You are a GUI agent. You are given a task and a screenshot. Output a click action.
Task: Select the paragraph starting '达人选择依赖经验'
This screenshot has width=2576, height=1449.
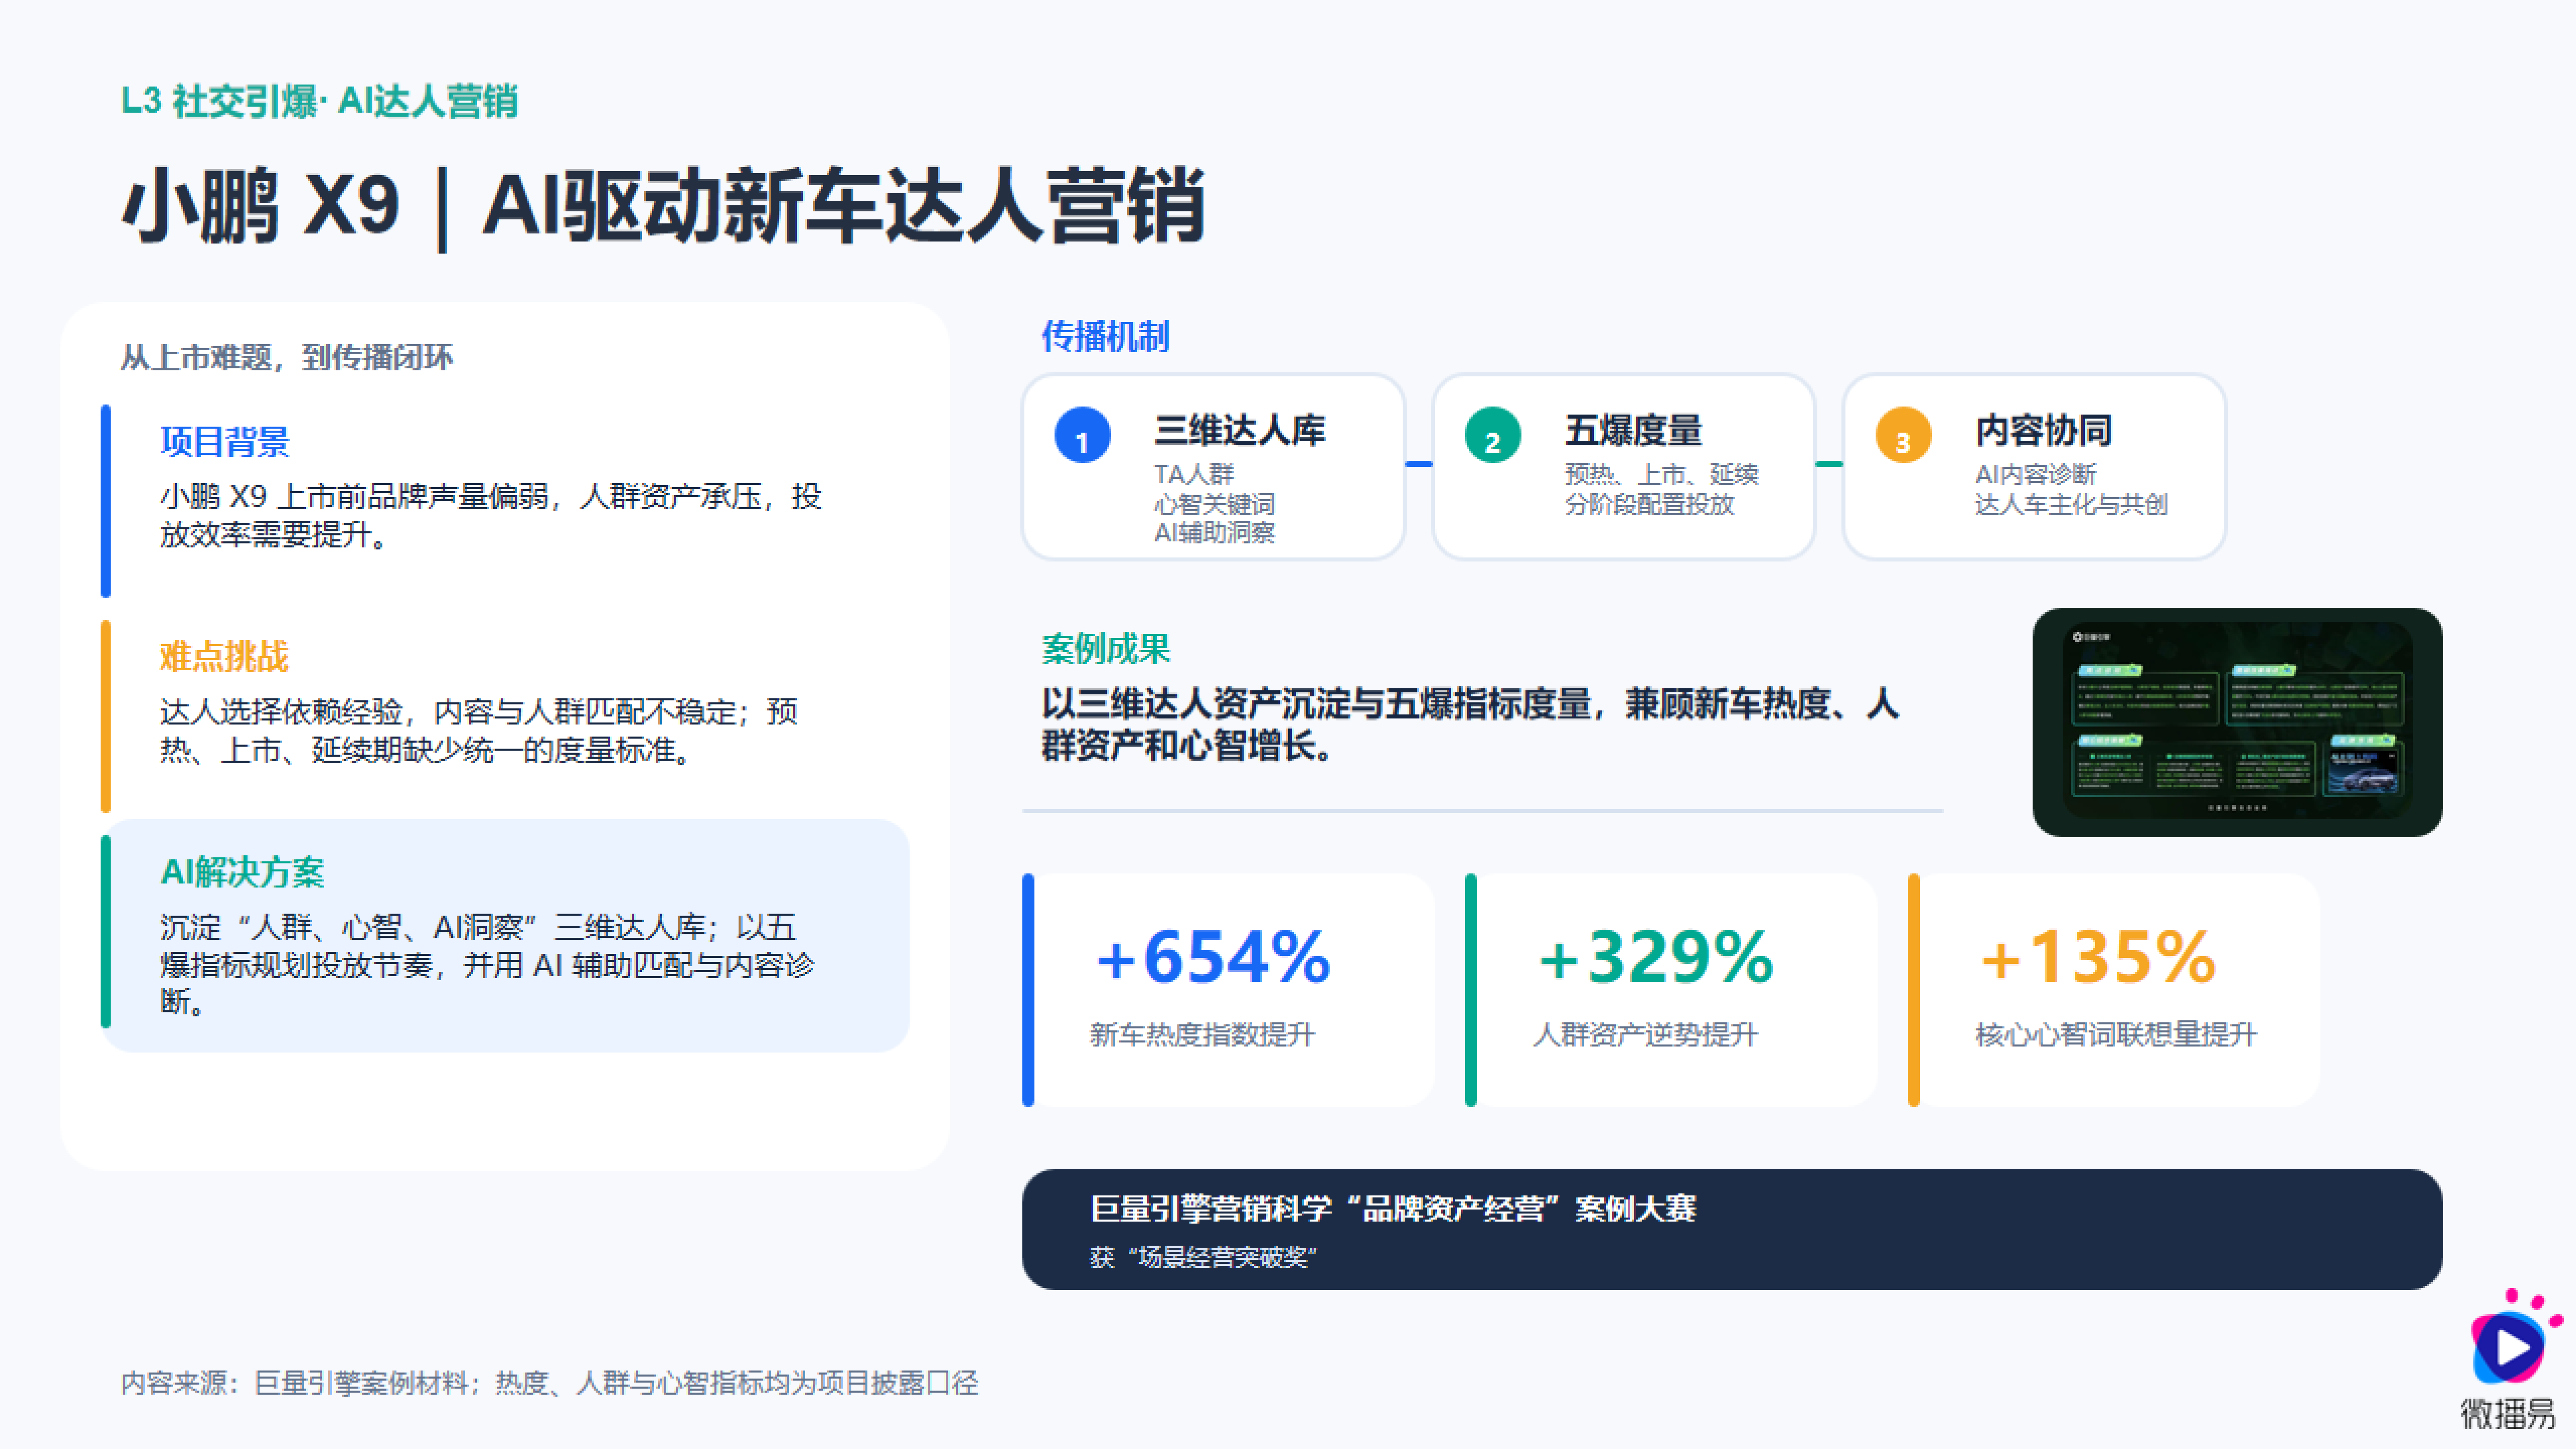tap(479, 730)
